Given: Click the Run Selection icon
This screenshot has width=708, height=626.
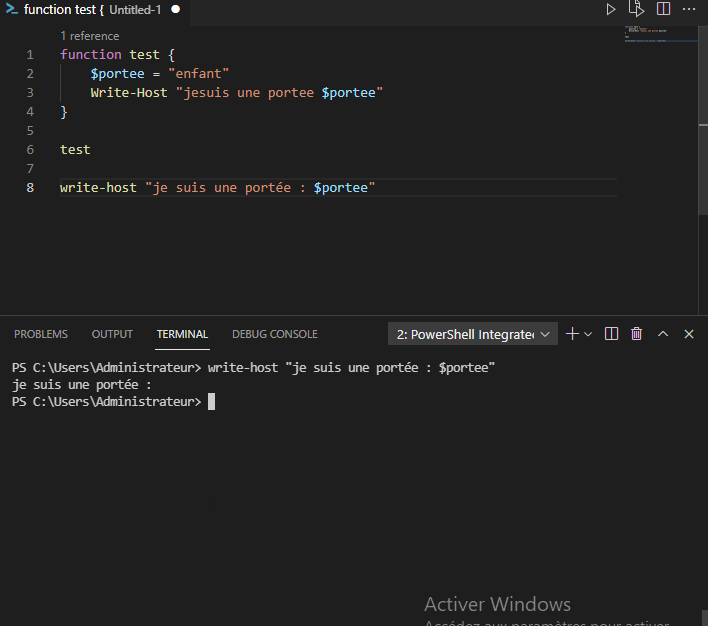Looking at the screenshot, I should pos(637,9).
